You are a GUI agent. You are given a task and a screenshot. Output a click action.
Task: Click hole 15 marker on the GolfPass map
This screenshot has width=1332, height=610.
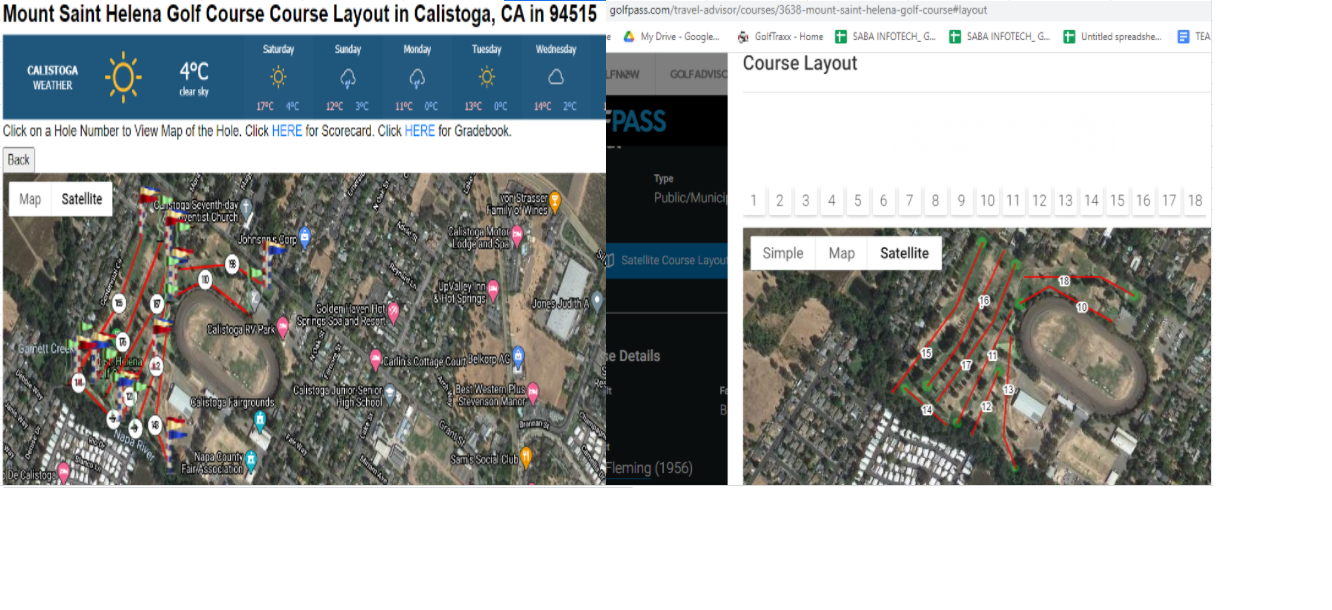[926, 353]
